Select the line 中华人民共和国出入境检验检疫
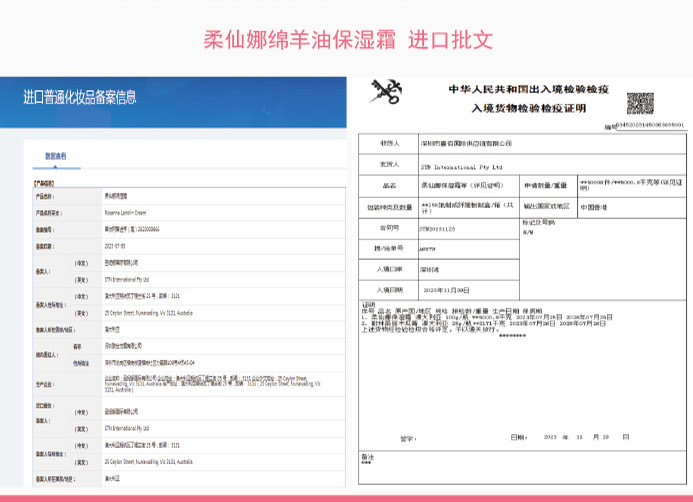 point(529,89)
